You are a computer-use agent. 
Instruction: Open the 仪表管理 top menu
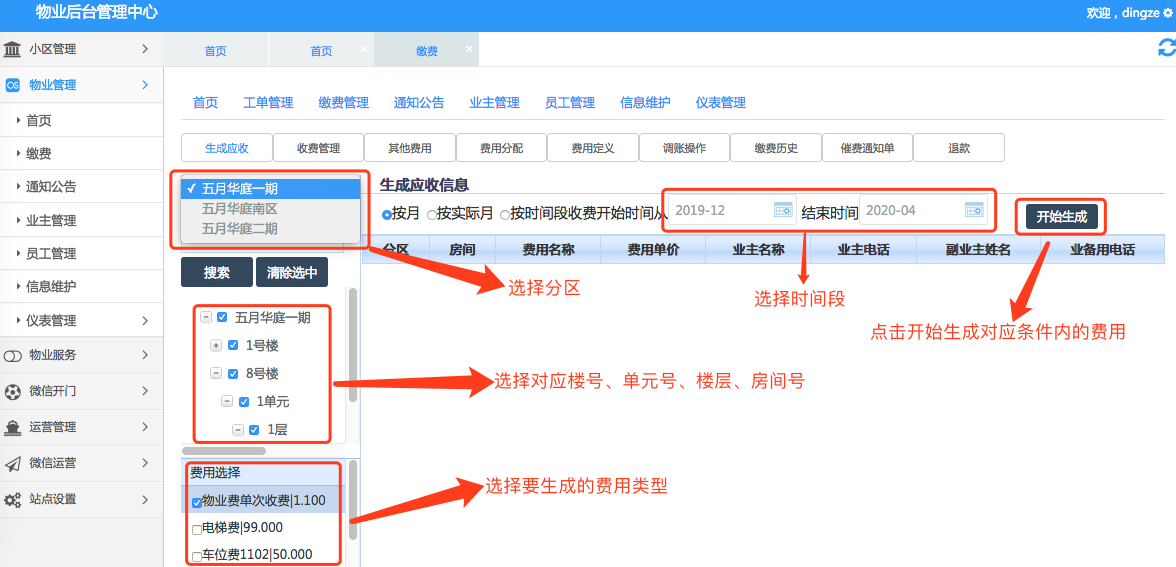tap(721, 103)
